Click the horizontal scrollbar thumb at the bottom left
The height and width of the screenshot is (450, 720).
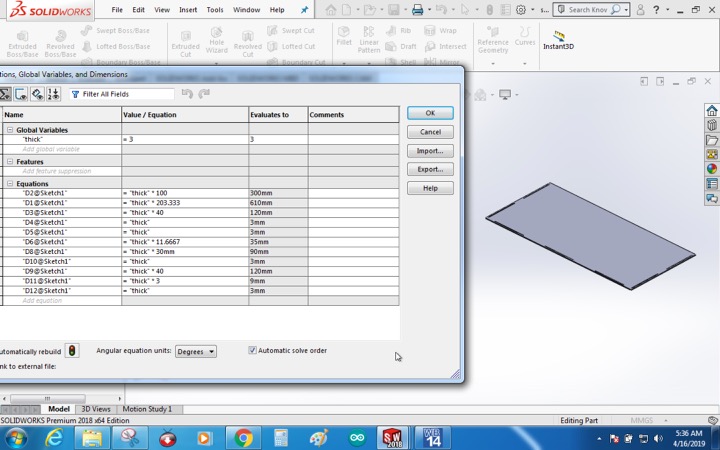tap(47, 399)
